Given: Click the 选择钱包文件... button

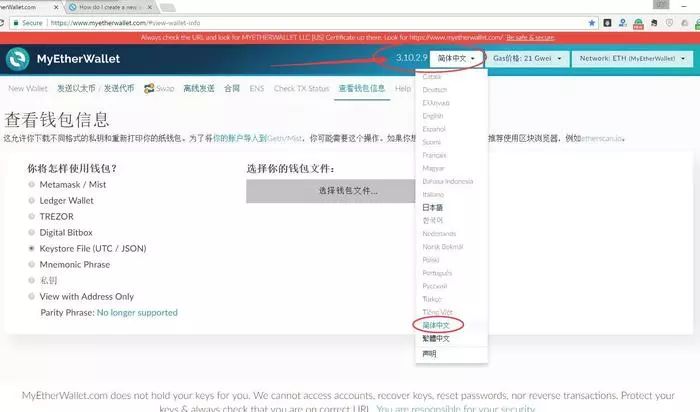Looking at the screenshot, I should [x=331, y=191].
